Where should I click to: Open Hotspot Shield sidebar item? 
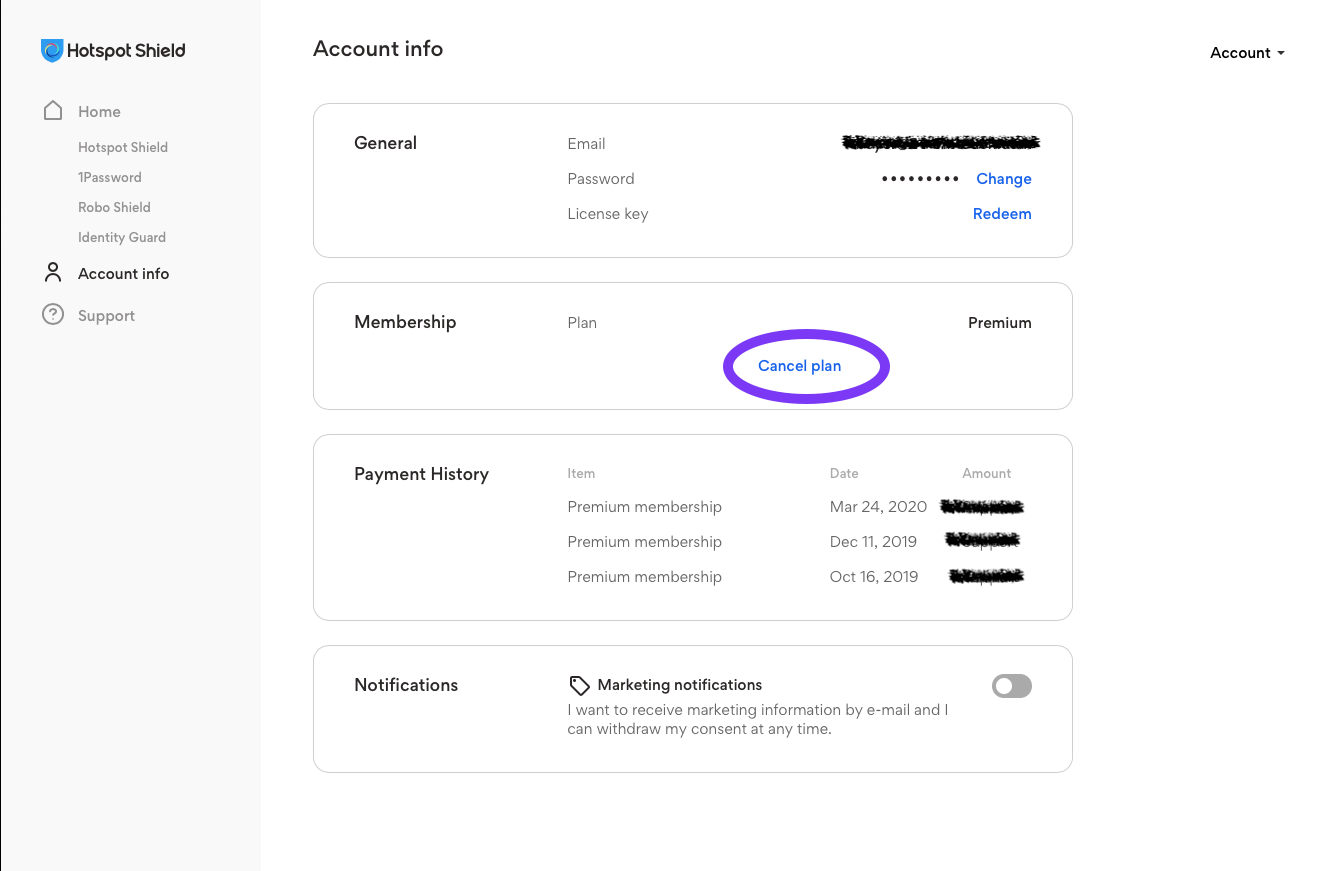point(123,147)
